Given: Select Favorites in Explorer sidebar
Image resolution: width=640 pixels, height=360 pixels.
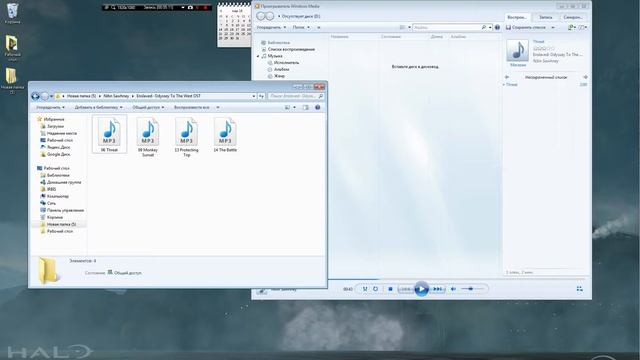Looking at the screenshot, I should point(51,119).
